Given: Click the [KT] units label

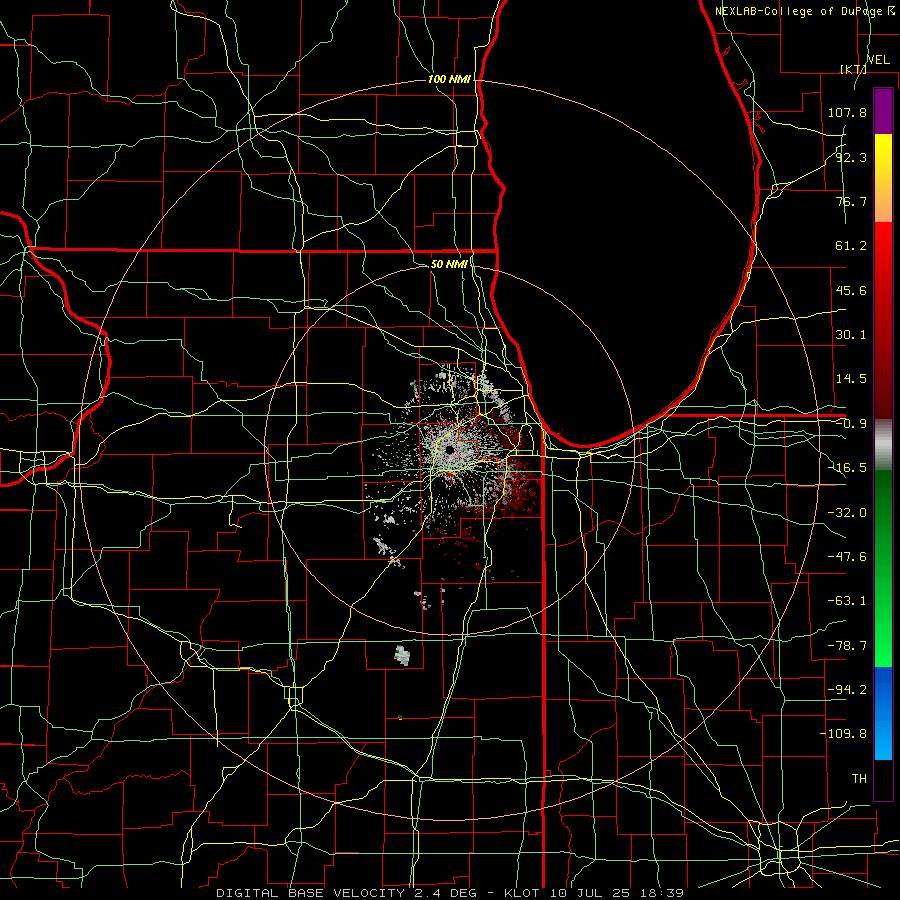Looking at the screenshot, I should pos(854,69).
